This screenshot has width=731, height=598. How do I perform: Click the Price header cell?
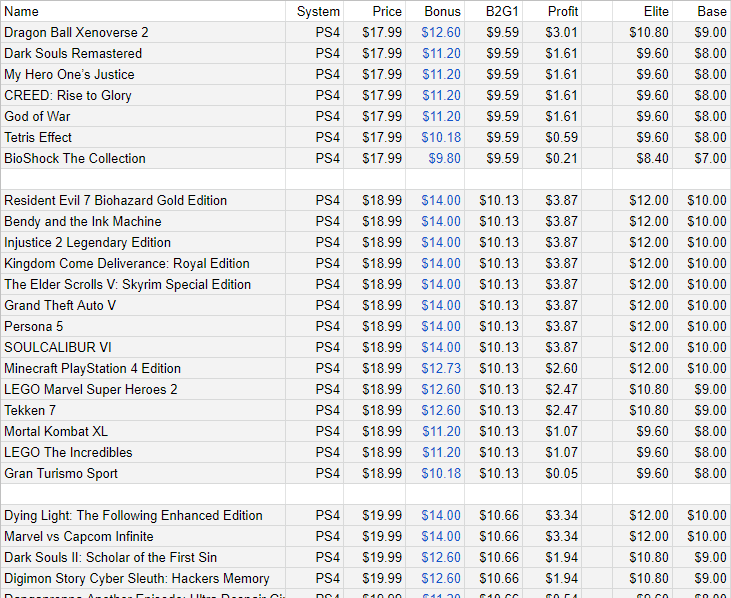pos(374,11)
